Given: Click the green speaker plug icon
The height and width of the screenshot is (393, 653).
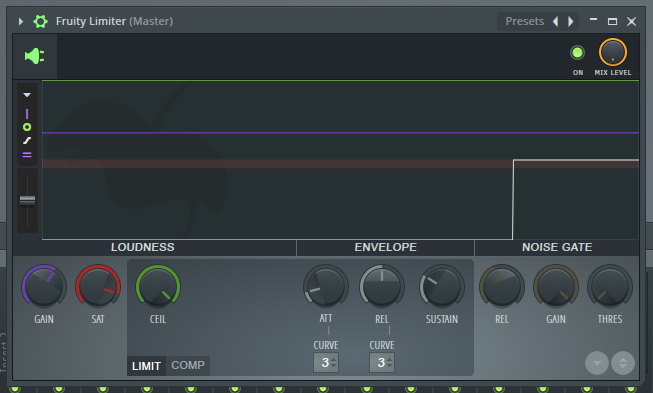Looking at the screenshot, I should [x=35, y=56].
